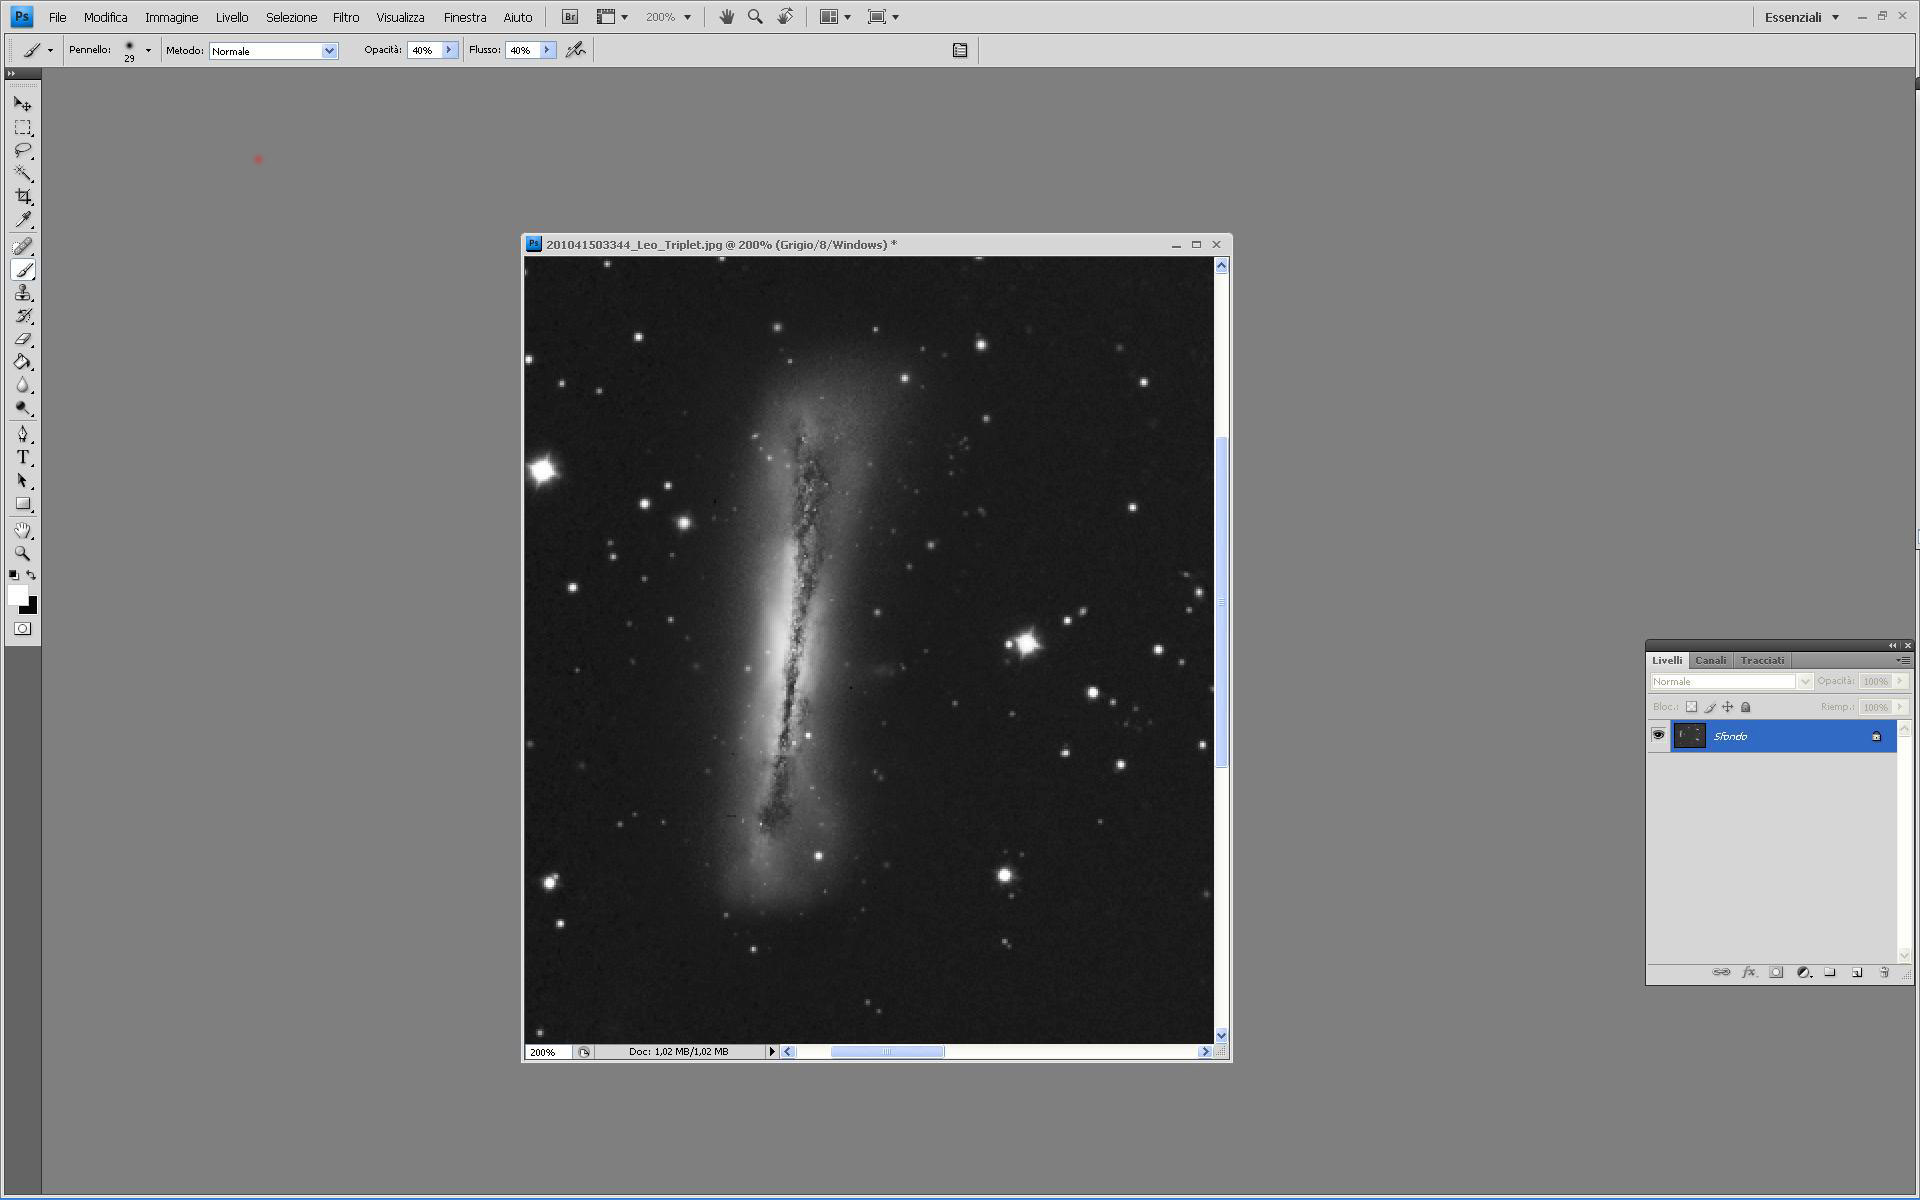Viewport: 1920px width, 1200px height.
Task: Switch to the Tracciati tab
Action: [1762, 660]
